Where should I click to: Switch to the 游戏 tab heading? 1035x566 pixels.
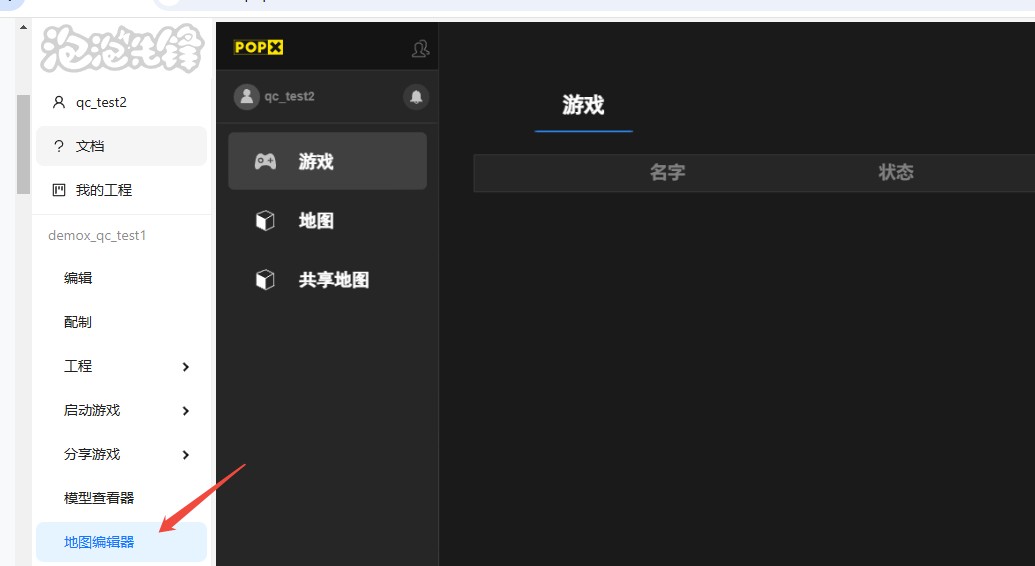pos(584,105)
